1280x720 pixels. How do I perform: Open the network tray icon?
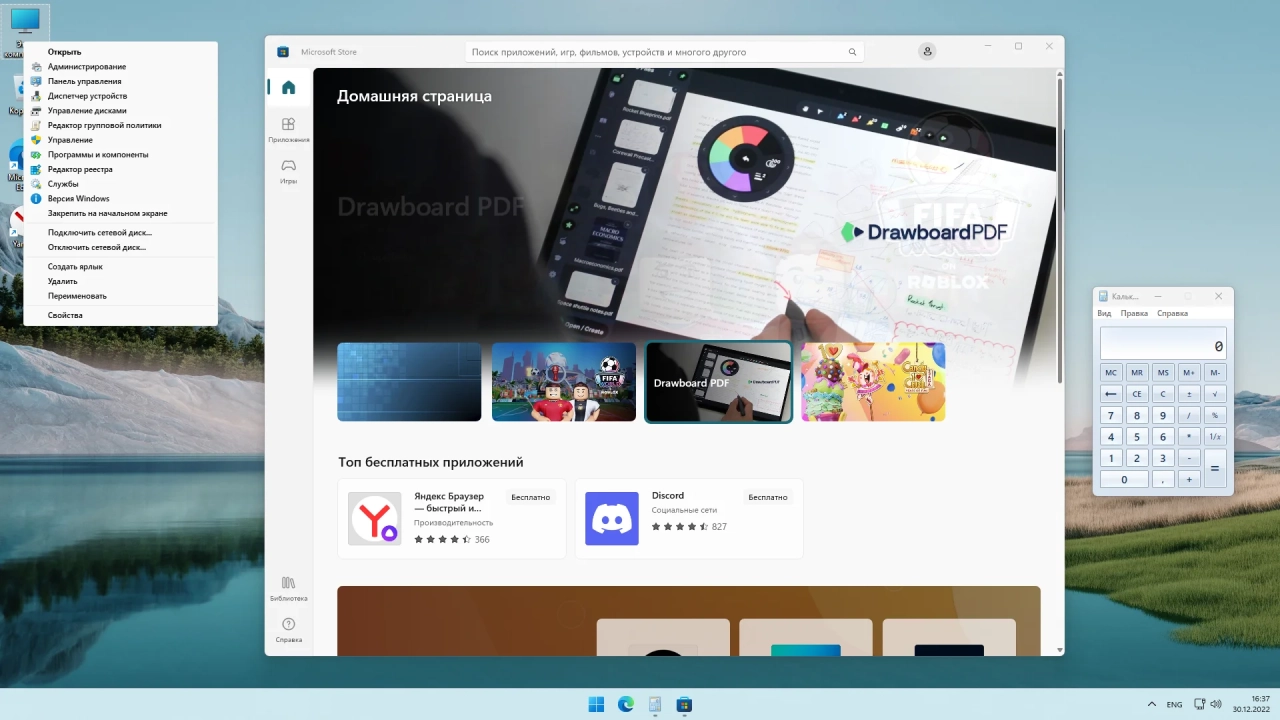(1198, 704)
